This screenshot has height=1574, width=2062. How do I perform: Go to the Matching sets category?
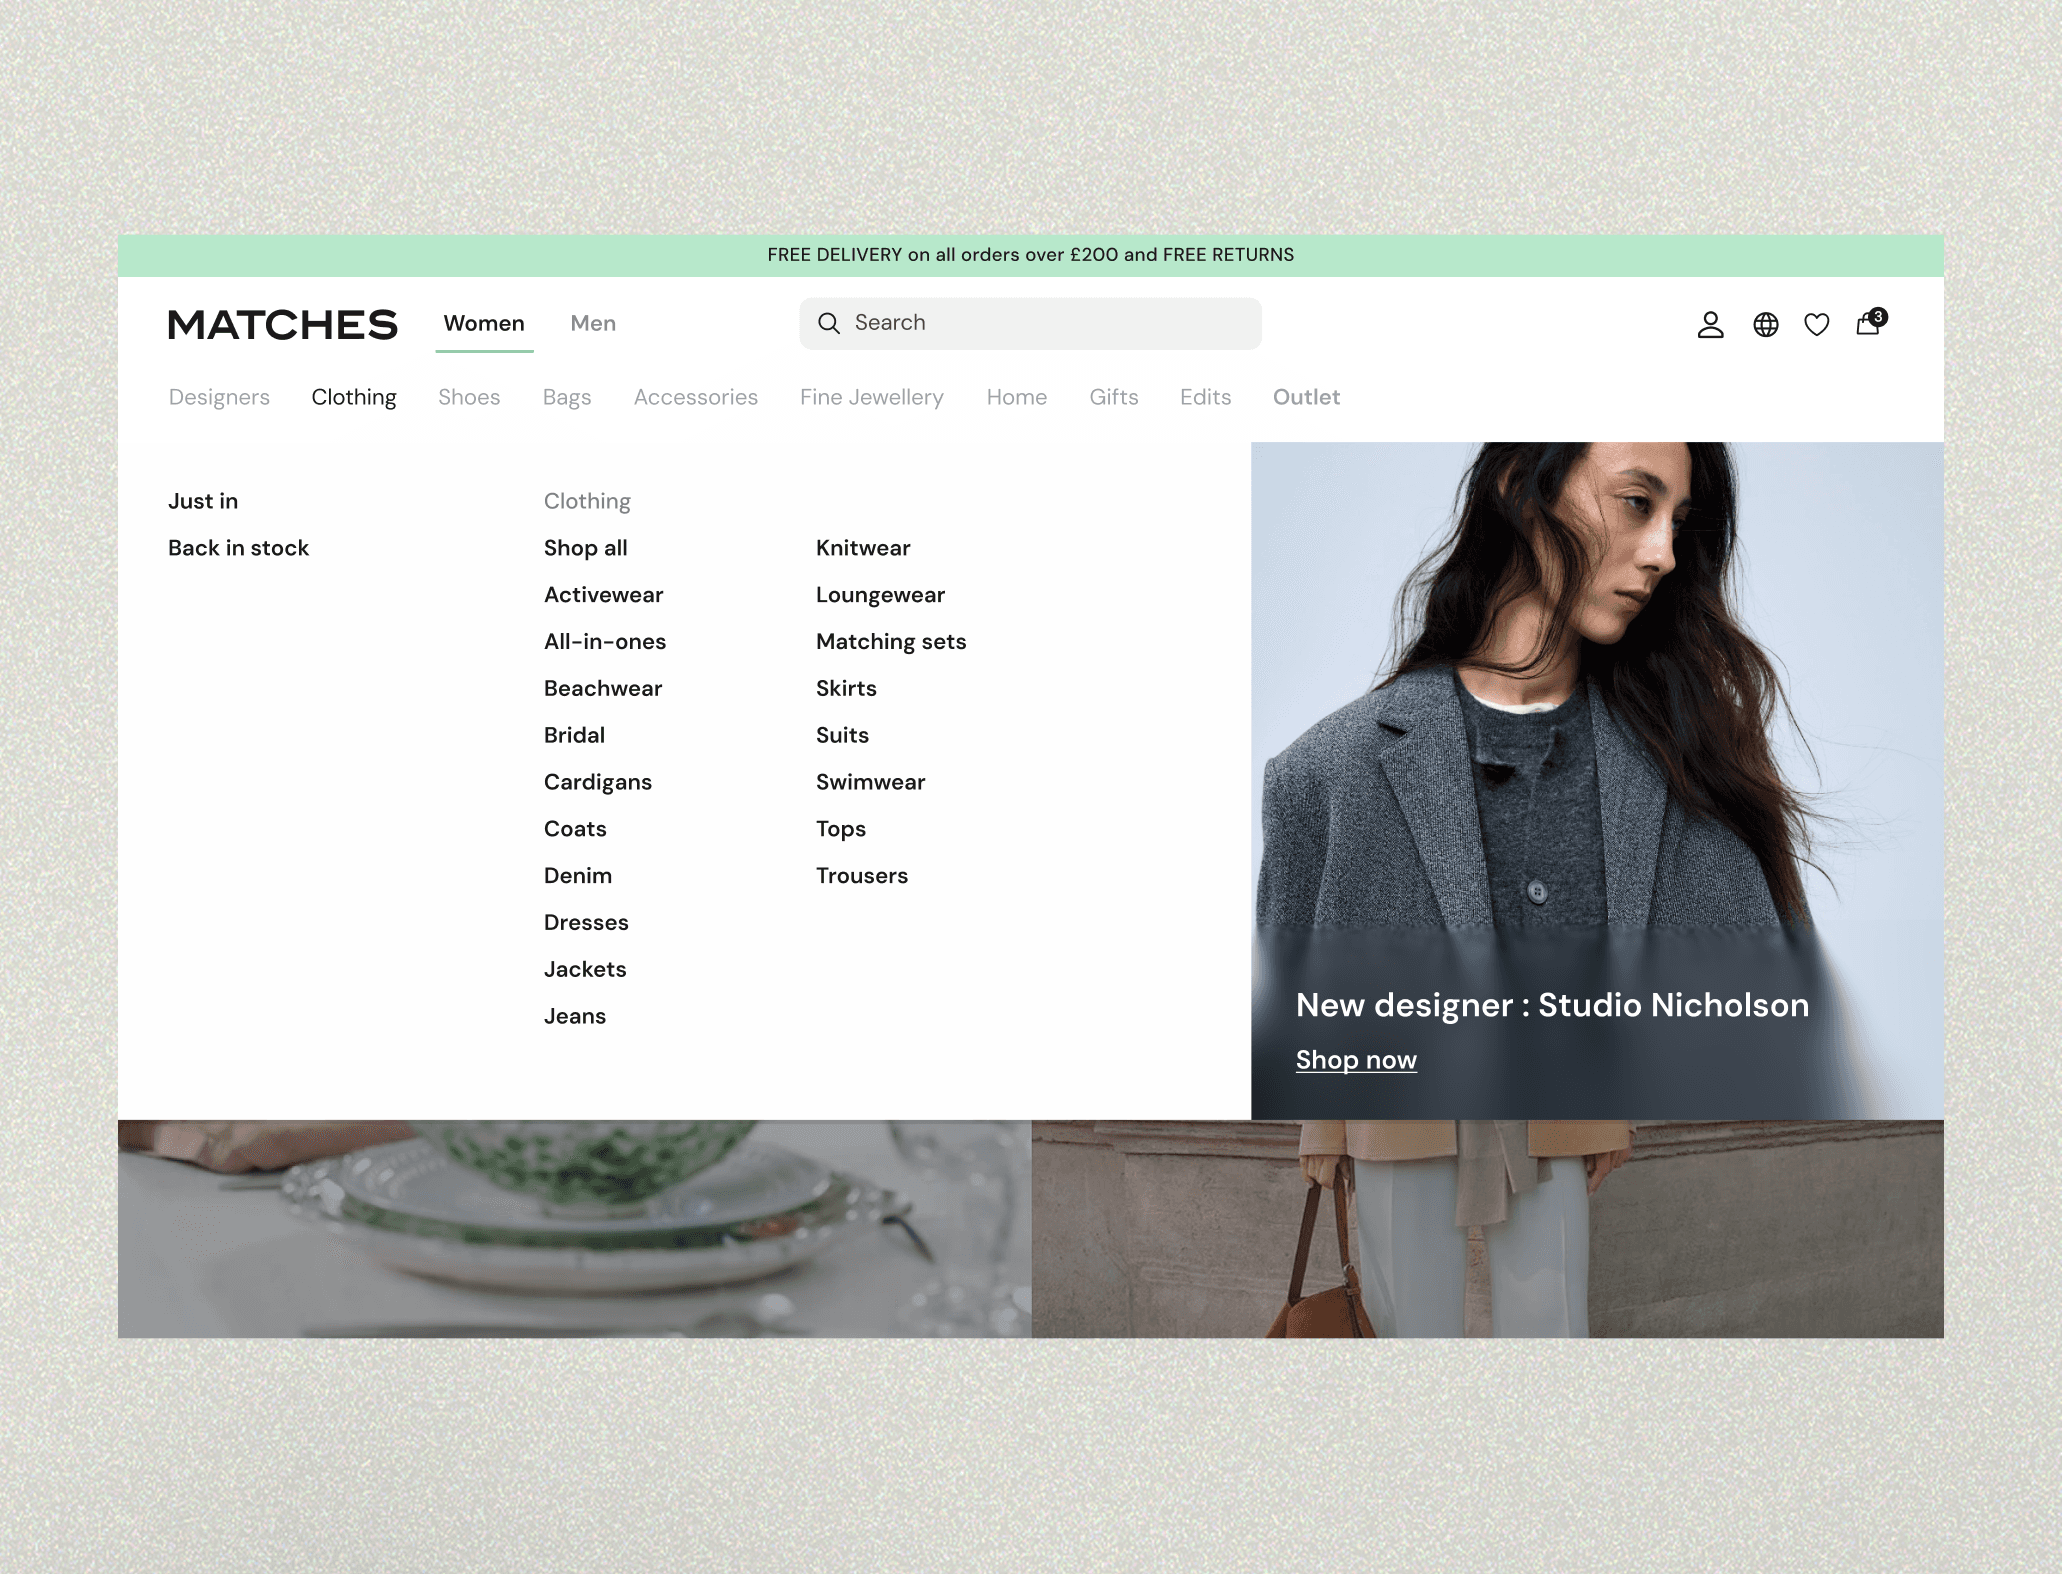pyautogui.click(x=891, y=642)
